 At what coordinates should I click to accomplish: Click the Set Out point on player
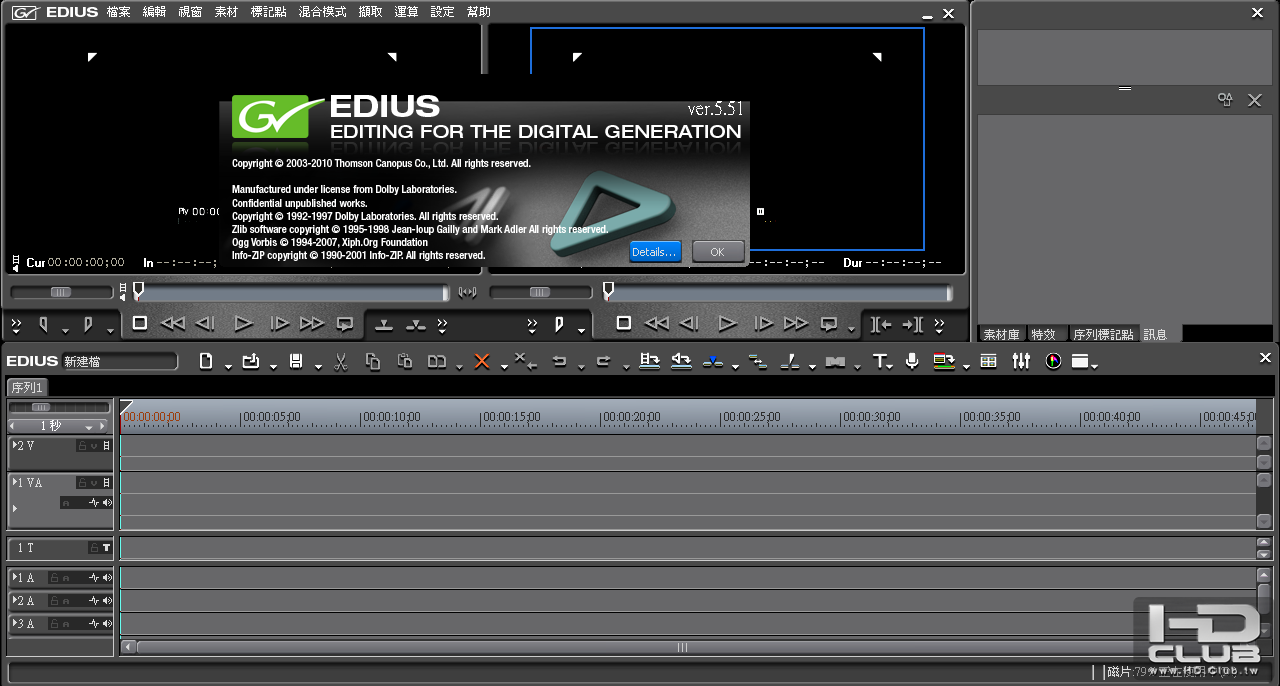click(x=88, y=324)
